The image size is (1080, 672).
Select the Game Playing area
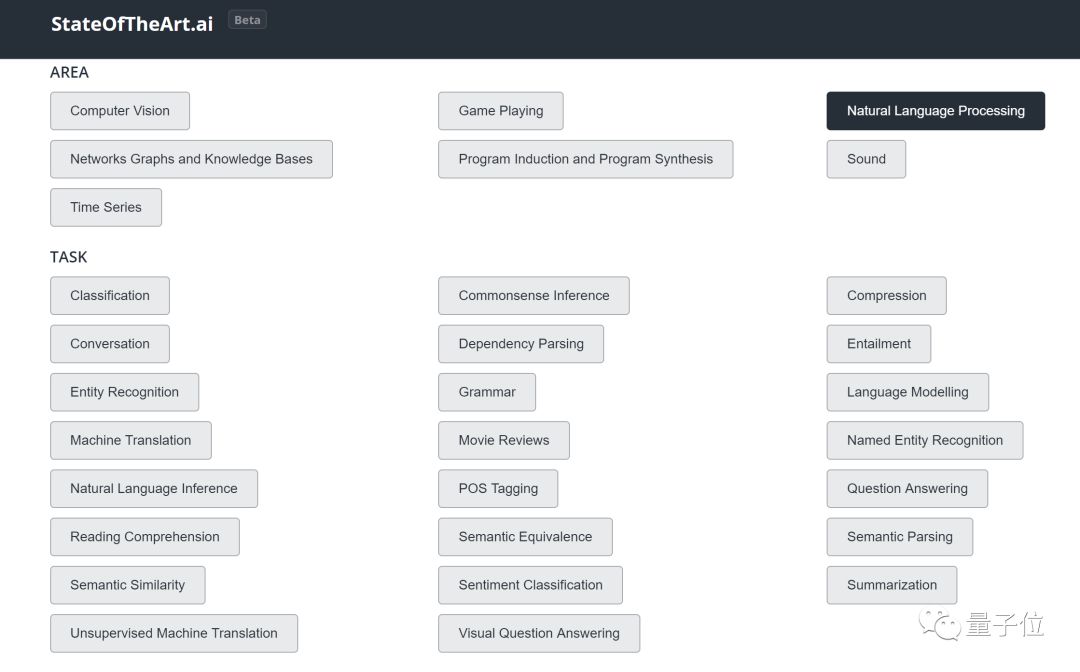tap(500, 111)
